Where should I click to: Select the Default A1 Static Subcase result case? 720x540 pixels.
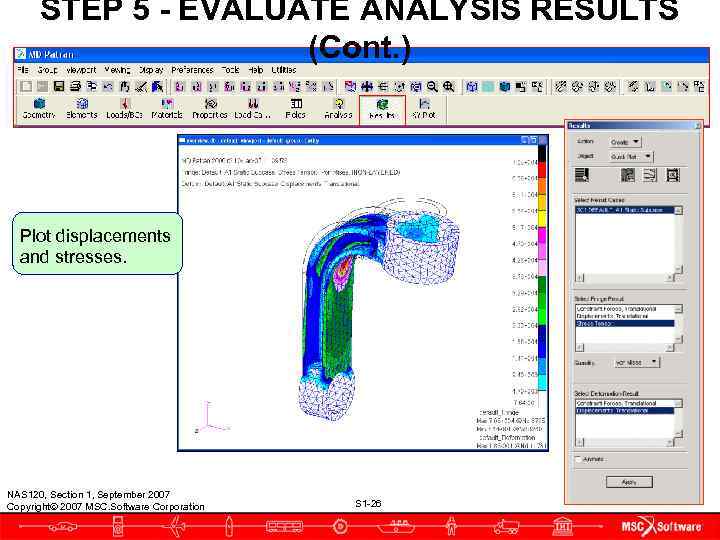[x=624, y=210]
